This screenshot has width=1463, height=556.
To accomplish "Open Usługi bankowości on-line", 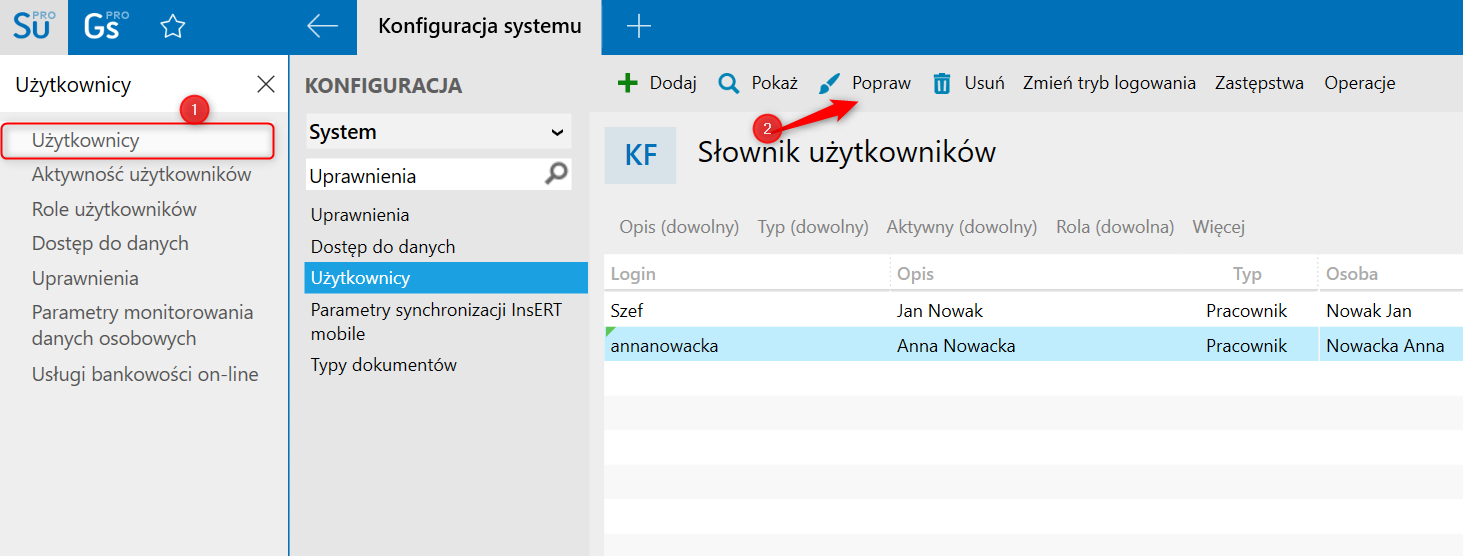I will 145,374.
